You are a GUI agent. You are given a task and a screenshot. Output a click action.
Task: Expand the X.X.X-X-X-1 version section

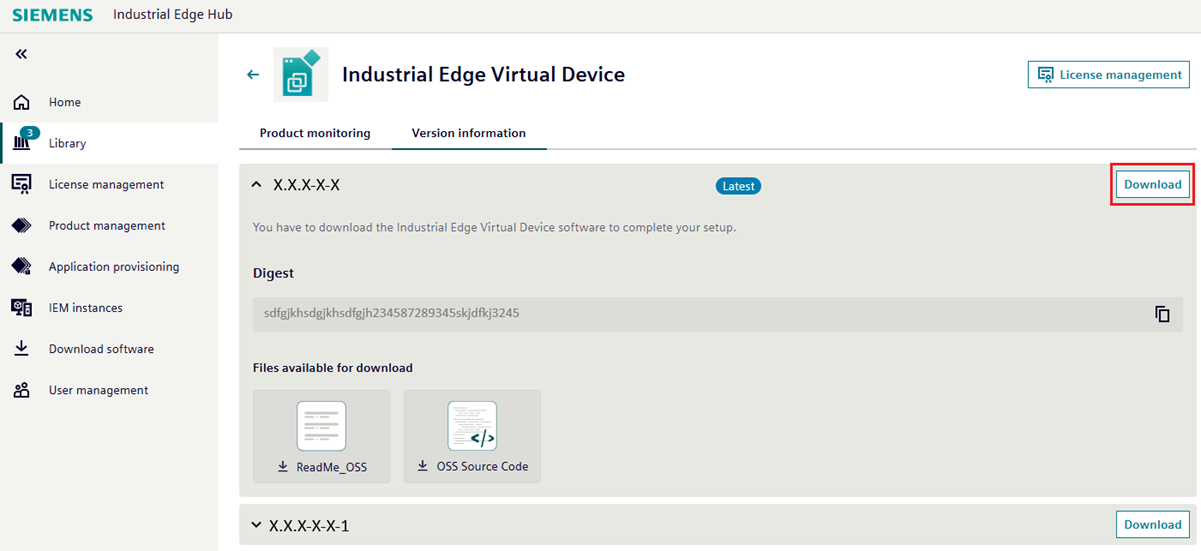pos(256,525)
